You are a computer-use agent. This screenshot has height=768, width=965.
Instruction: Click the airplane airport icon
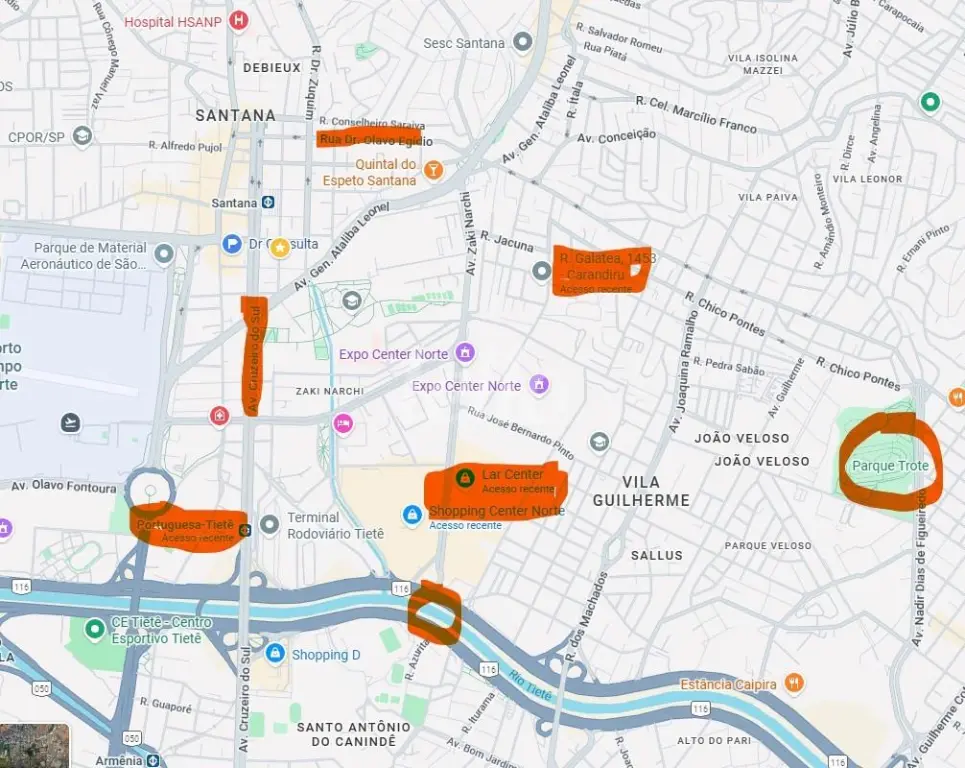(x=70, y=423)
